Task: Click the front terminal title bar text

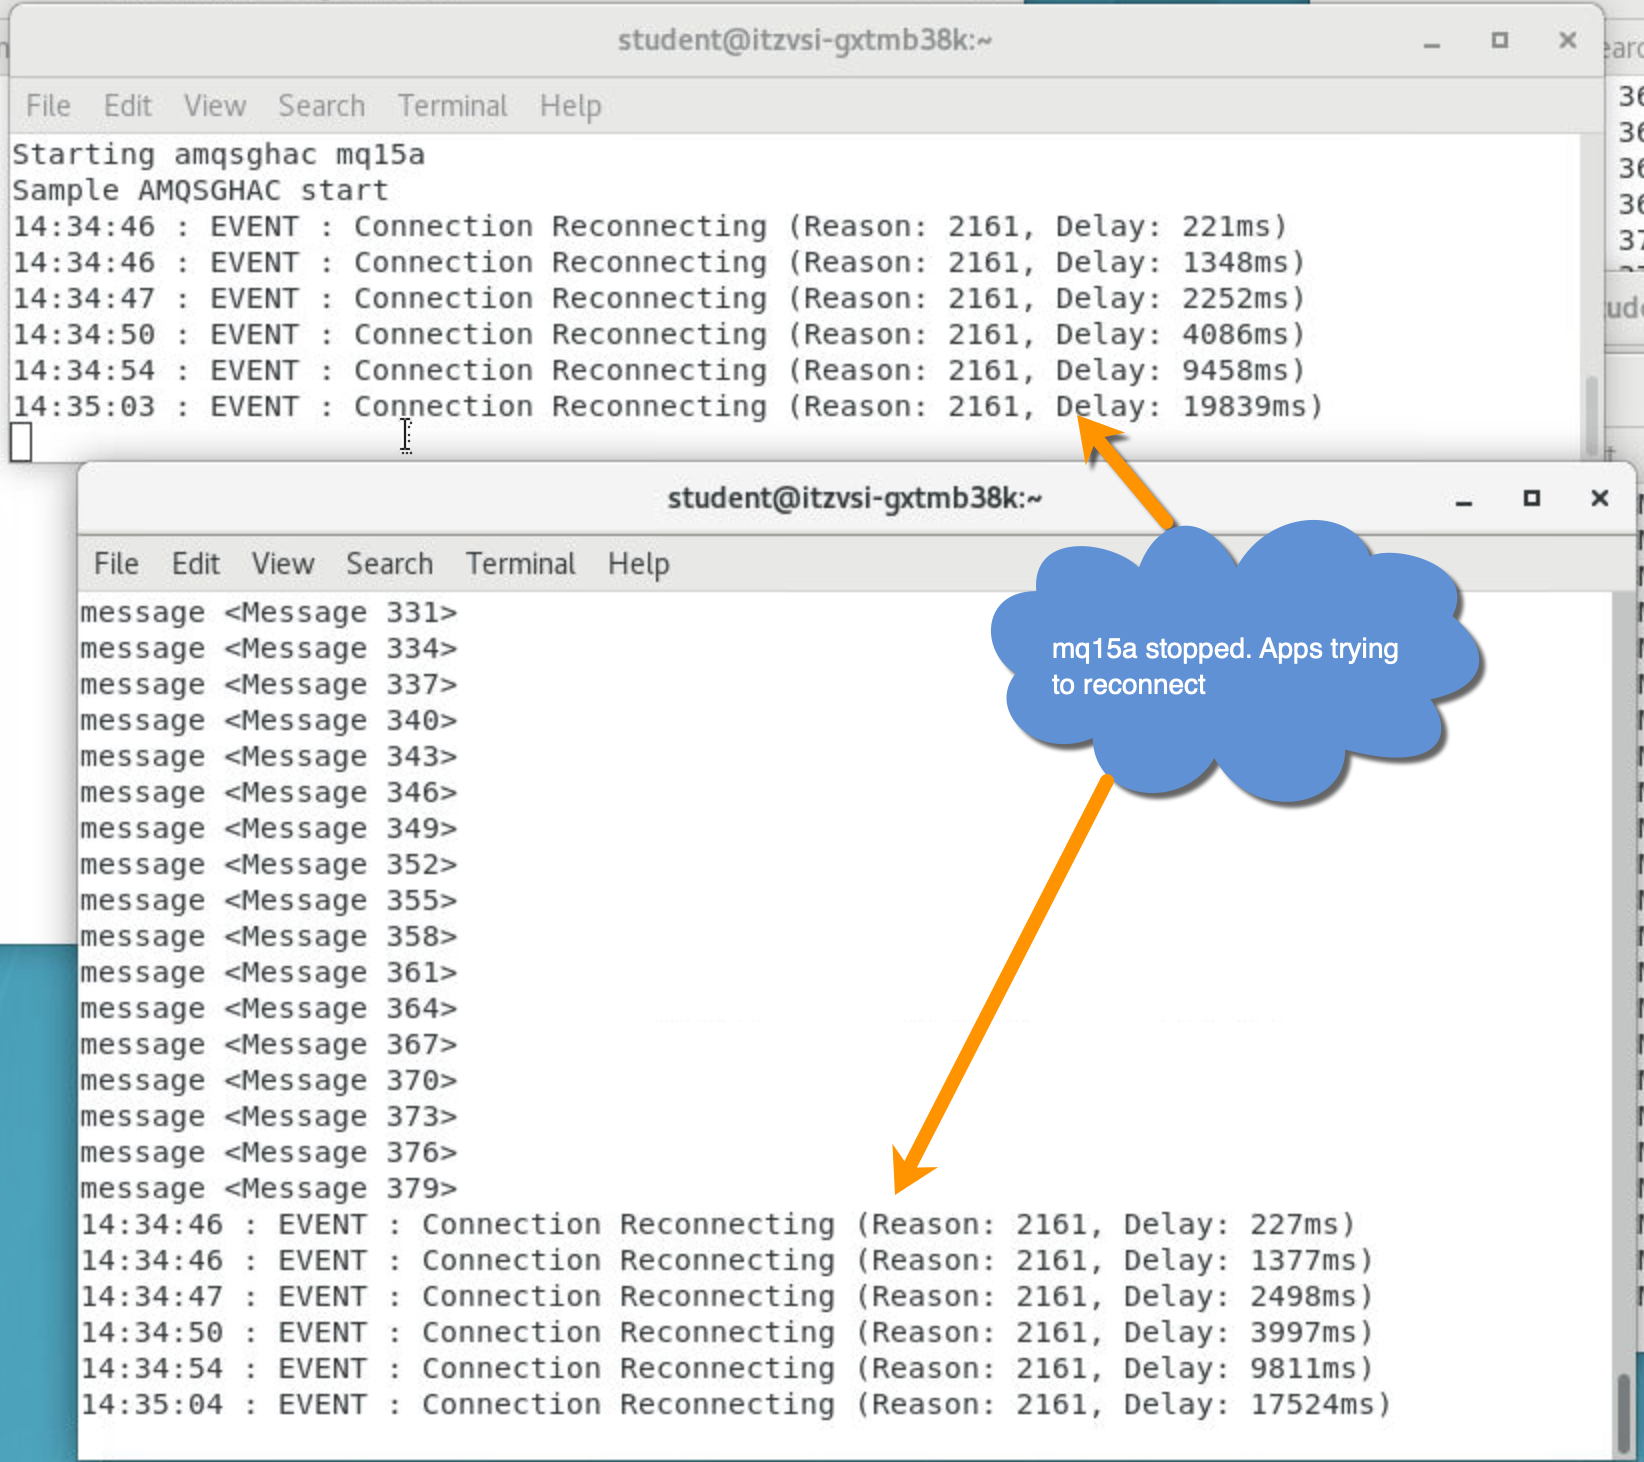Action: point(855,498)
